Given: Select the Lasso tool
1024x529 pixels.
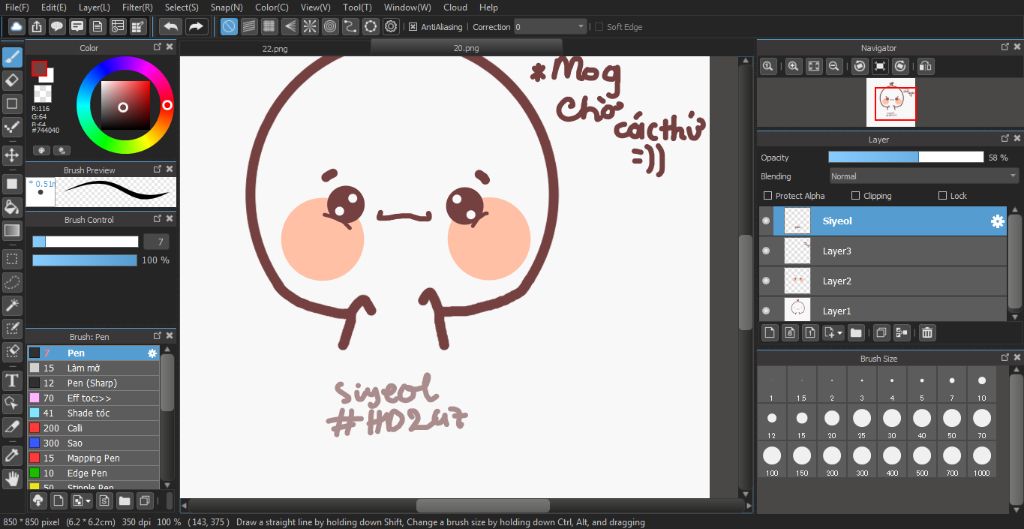Looking at the screenshot, I should point(12,282).
